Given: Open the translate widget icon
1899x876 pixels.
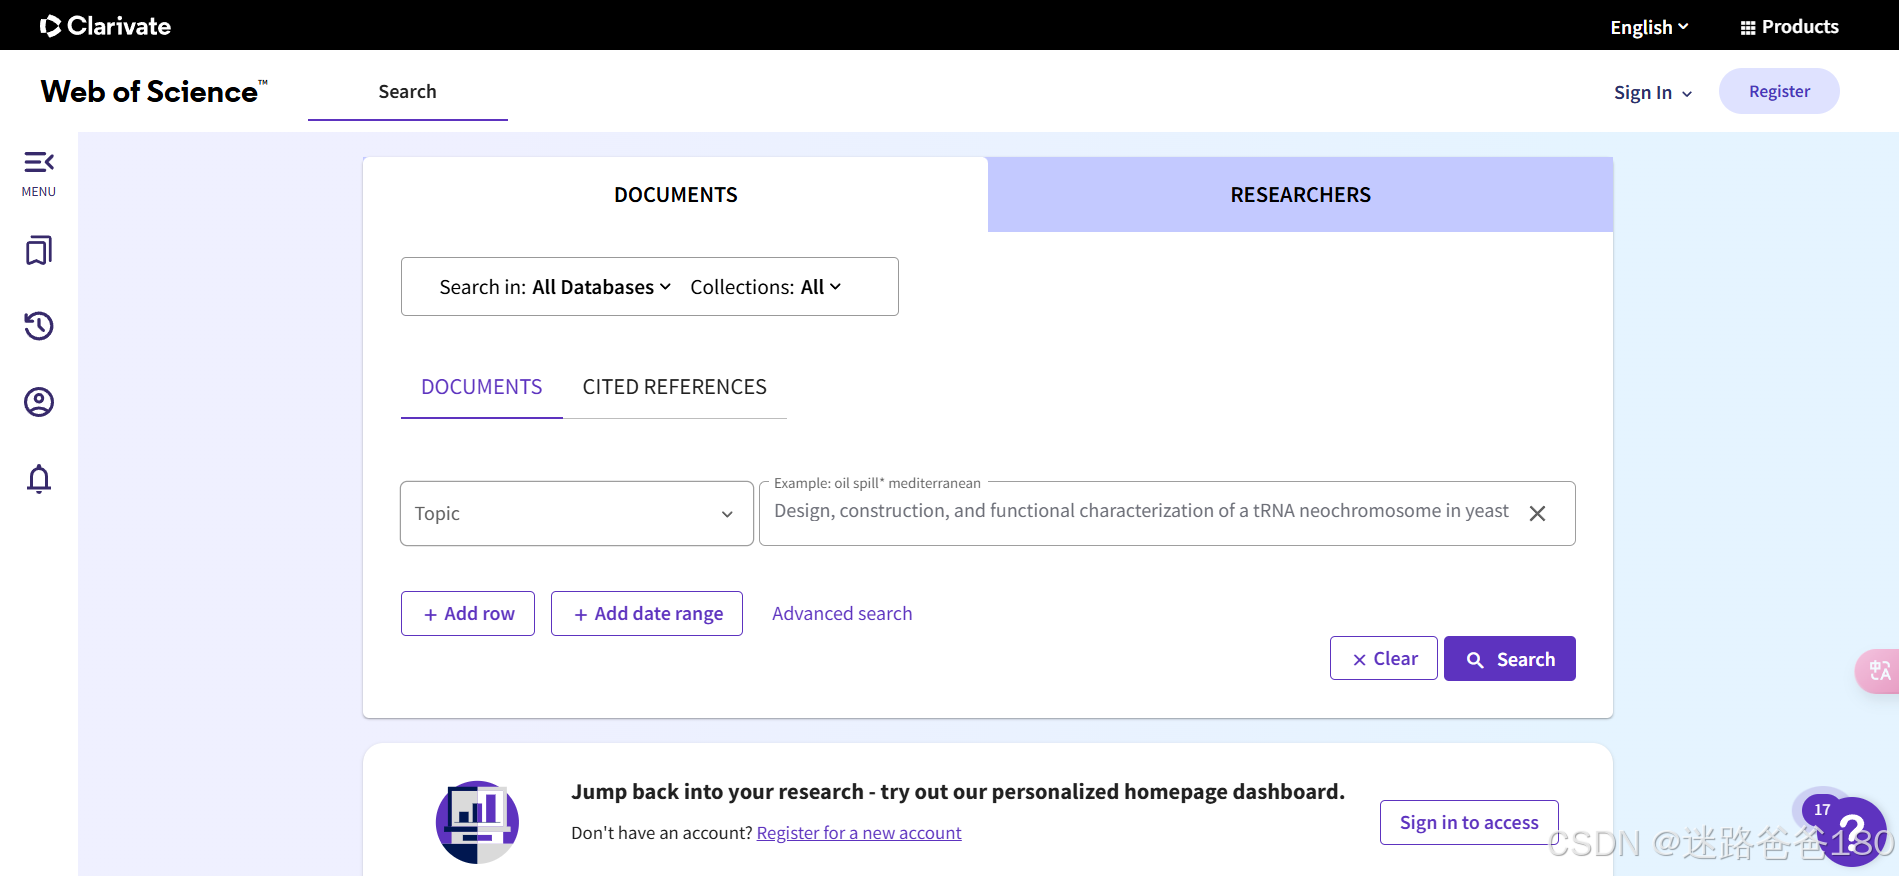Looking at the screenshot, I should pos(1878,671).
